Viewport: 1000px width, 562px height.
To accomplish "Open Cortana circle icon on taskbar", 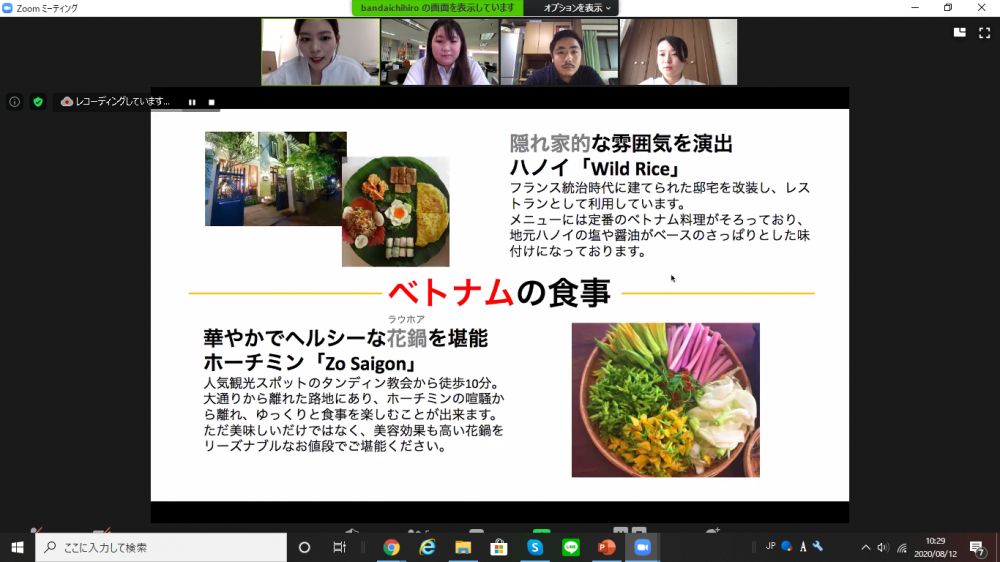I will (x=304, y=547).
